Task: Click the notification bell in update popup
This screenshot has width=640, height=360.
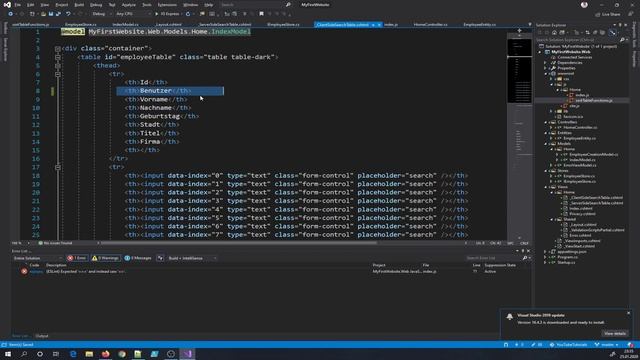Action: point(509,317)
